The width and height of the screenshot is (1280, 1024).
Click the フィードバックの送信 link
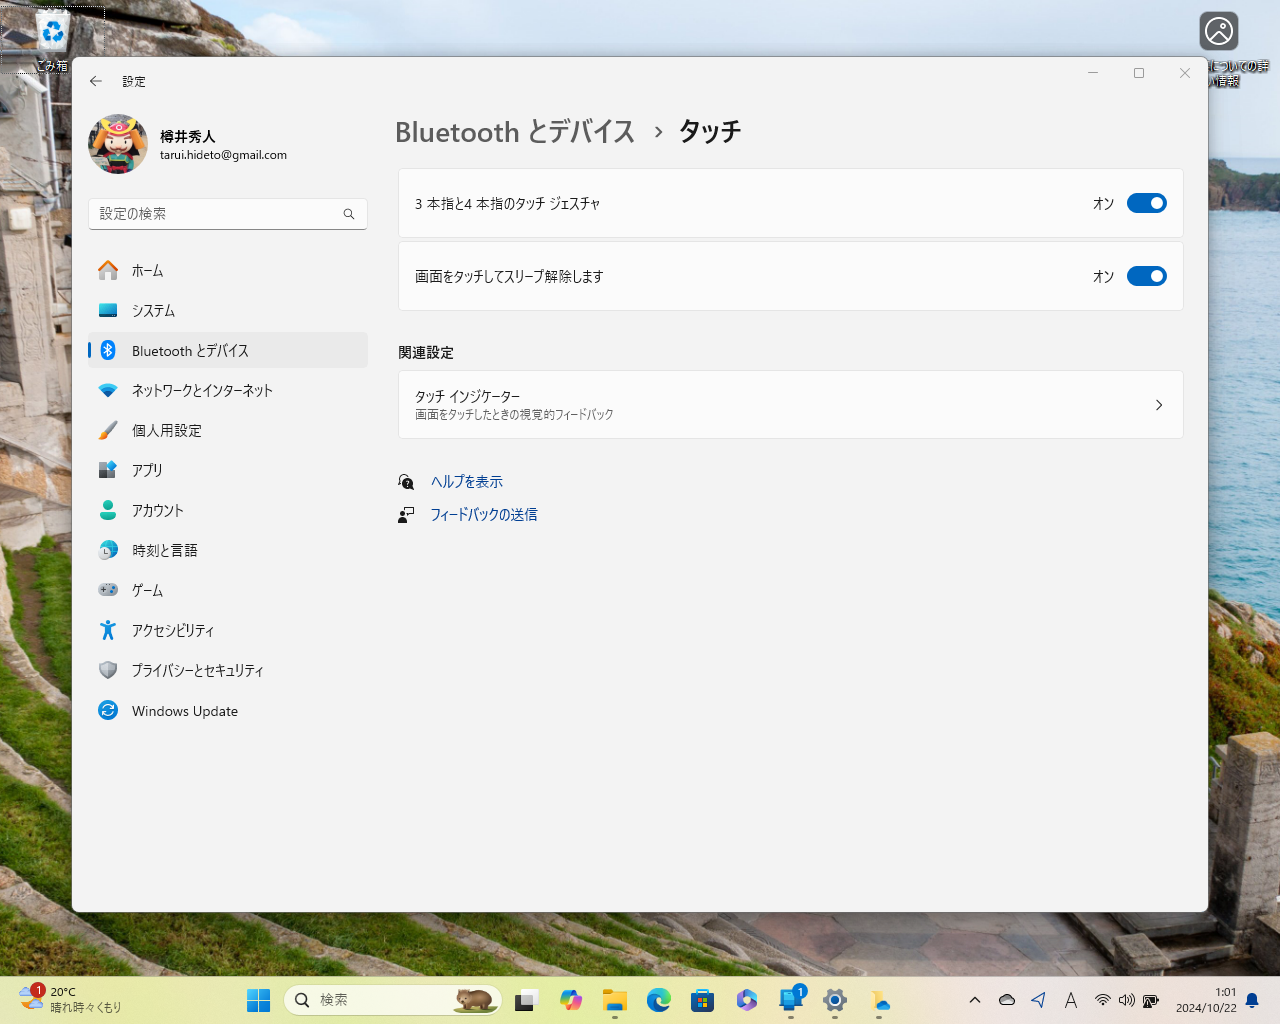coord(484,515)
